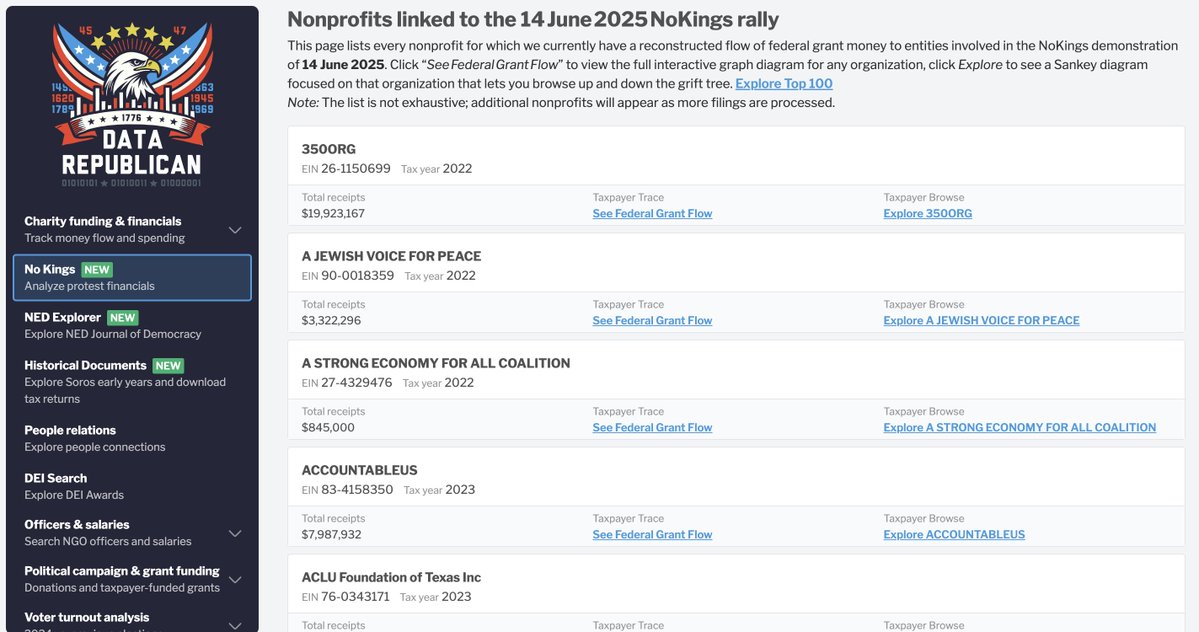
Task: Expand Political campaign & grant funding chevron
Action: coord(236,579)
